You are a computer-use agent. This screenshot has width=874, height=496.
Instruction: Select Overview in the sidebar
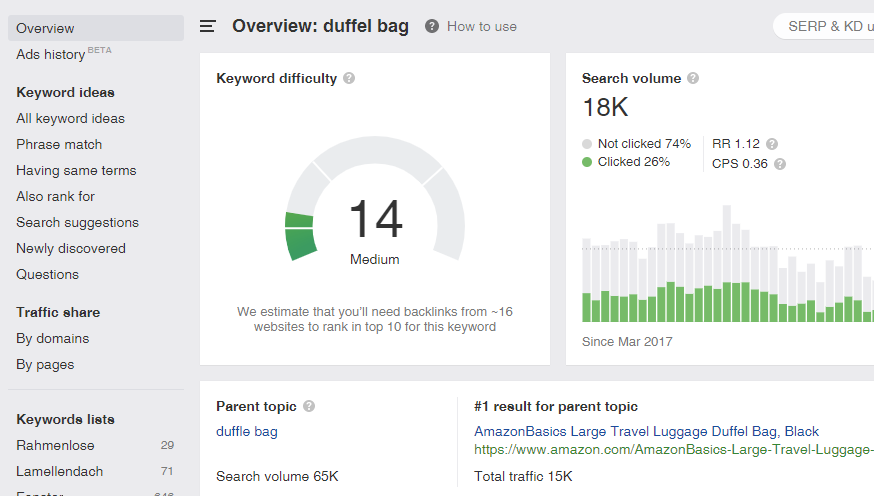click(45, 28)
